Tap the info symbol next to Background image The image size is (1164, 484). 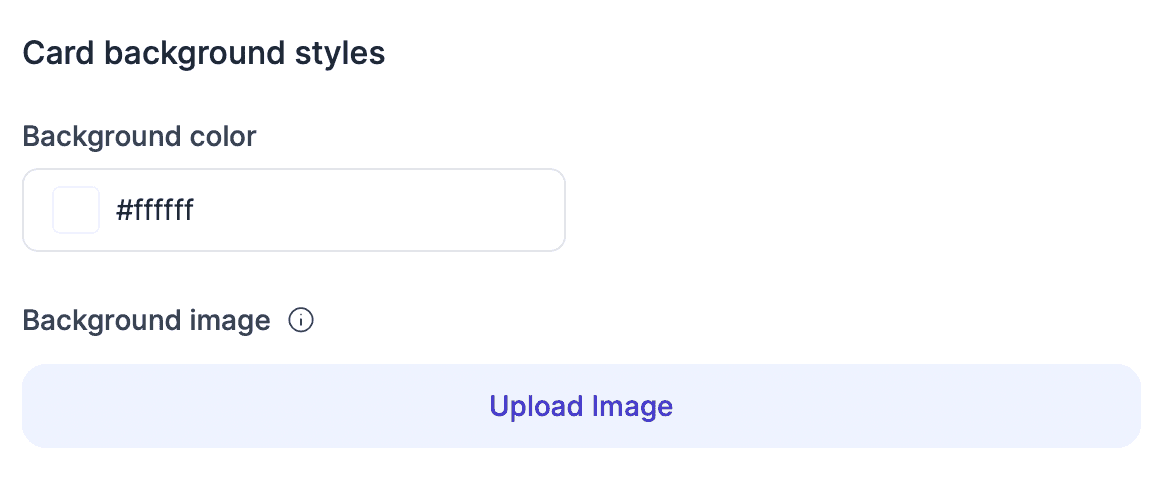coord(301,321)
